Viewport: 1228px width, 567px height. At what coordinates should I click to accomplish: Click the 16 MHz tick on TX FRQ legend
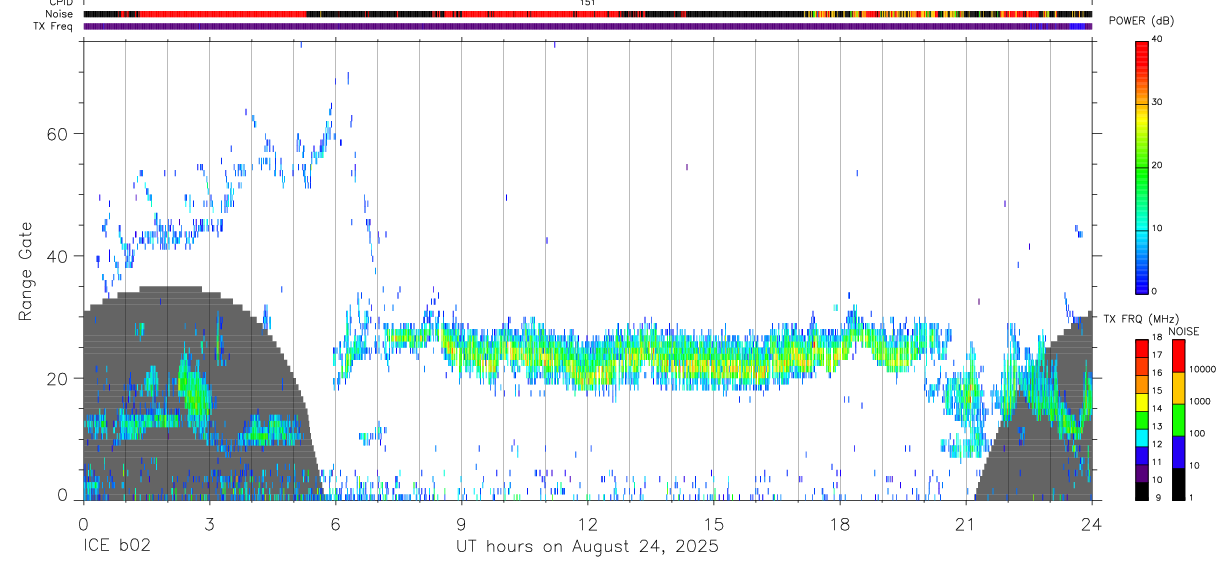(1158, 374)
